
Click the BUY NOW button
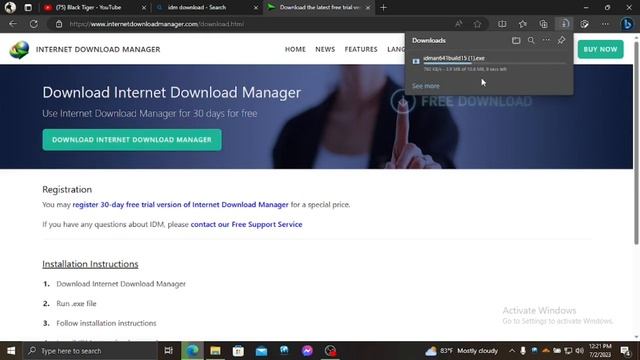[600, 49]
